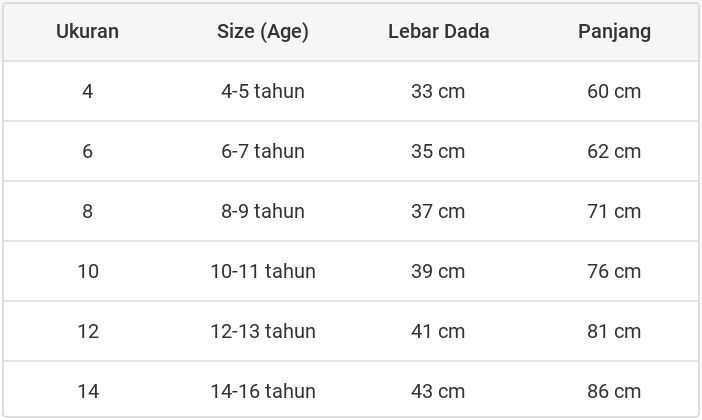Image resolution: width=702 pixels, height=420 pixels.
Task: Select the Lebar Dada header cell
Action: pyautogui.click(x=438, y=31)
